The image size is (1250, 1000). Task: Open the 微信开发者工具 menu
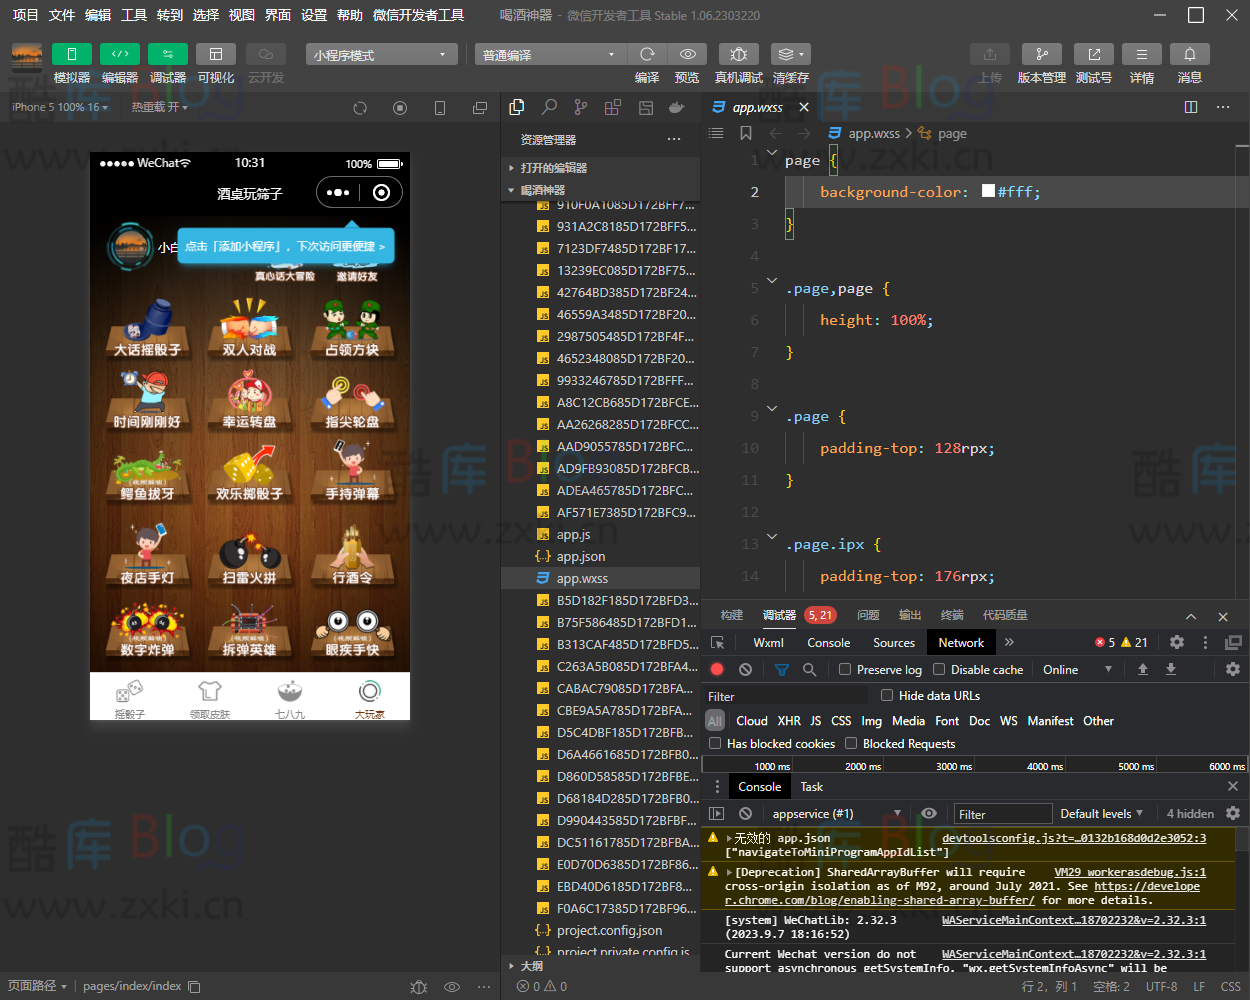pyautogui.click(x=418, y=15)
